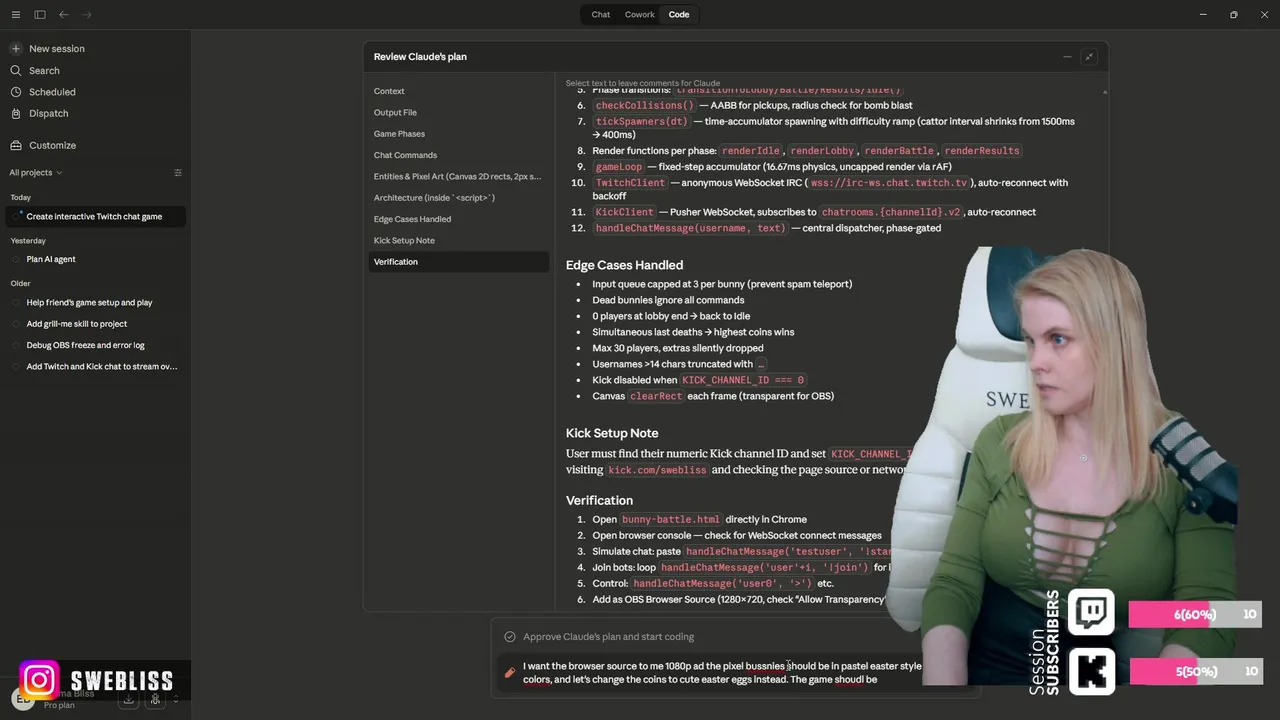This screenshot has height=720, width=1280.
Task: Click the Twitch subscriber progress bar
Action: (1195, 614)
